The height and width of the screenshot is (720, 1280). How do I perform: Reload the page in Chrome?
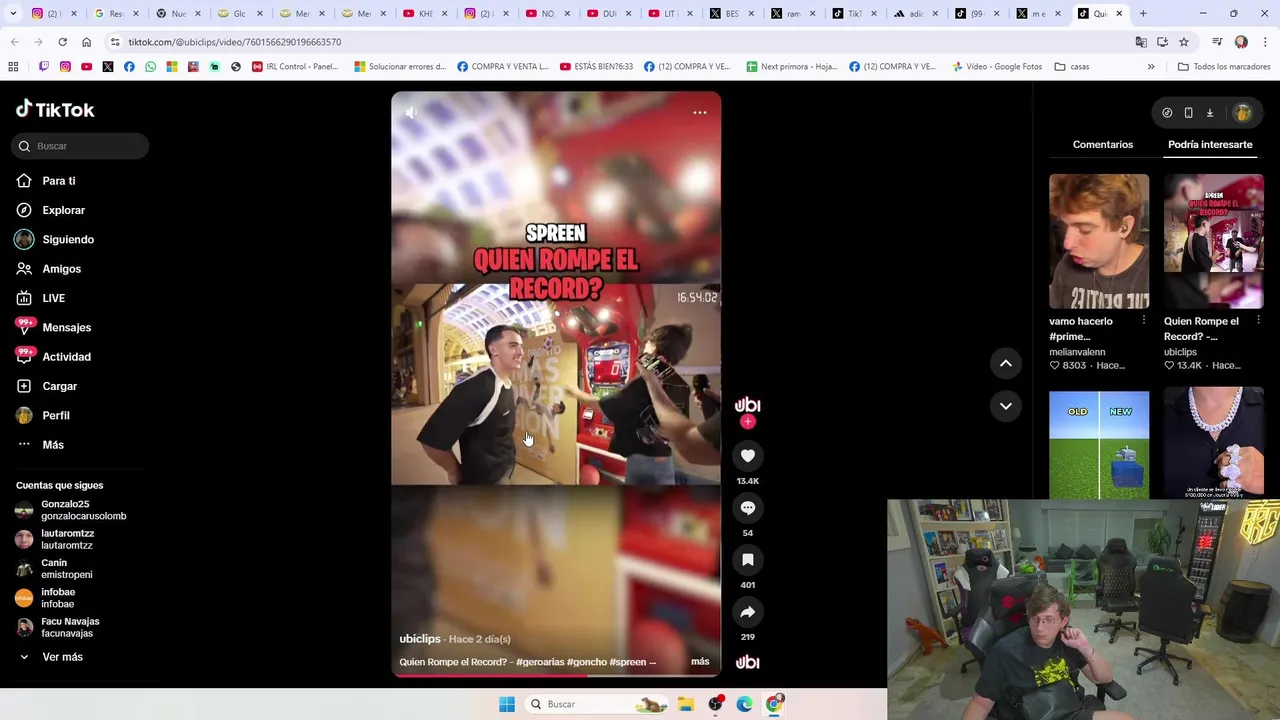[x=62, y=42]
